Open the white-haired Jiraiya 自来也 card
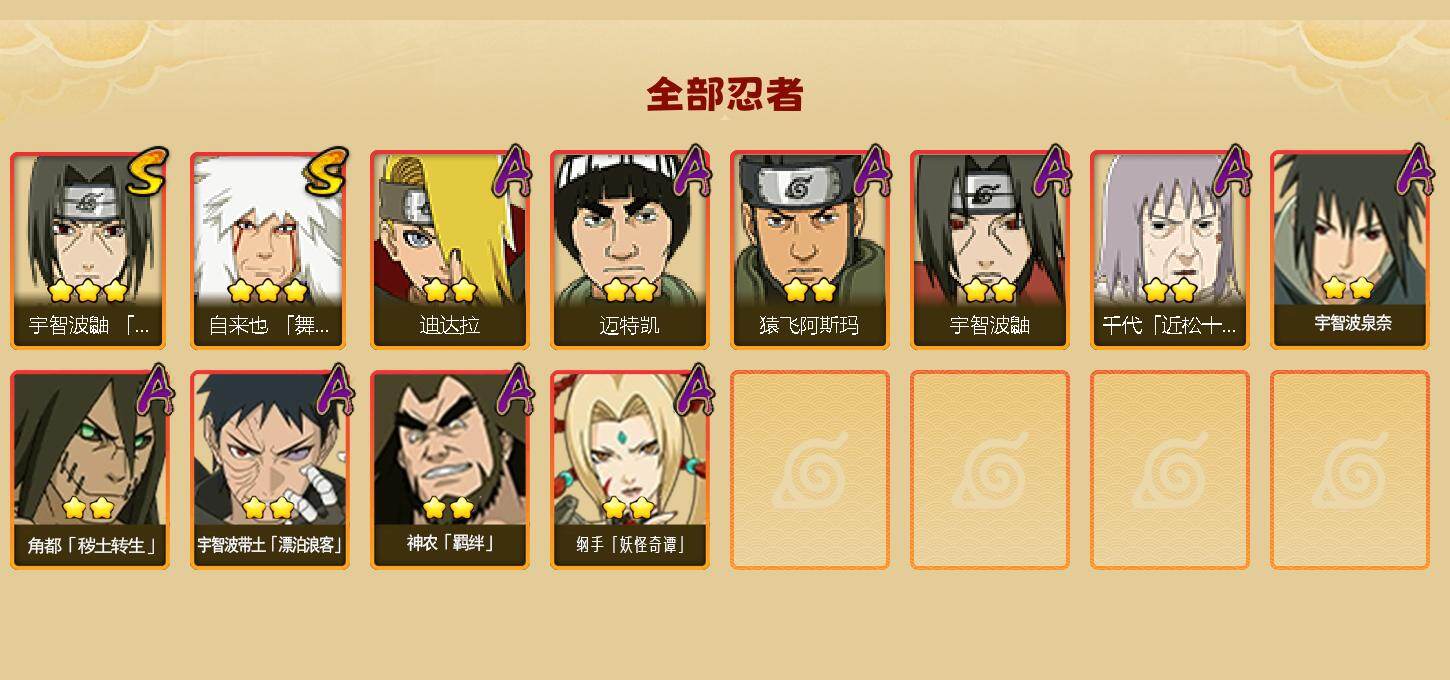Screen dimensions: 1450x680 269,250
